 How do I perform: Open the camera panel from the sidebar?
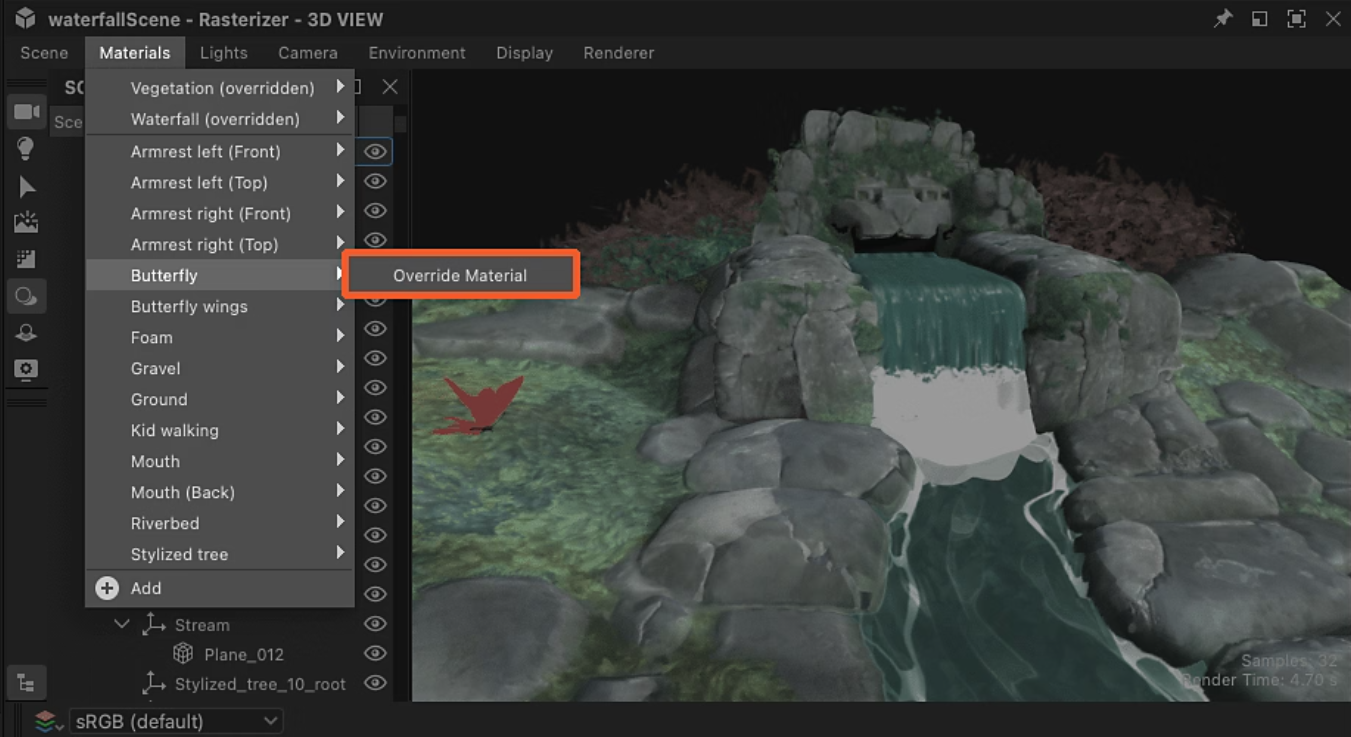[x=26, y=112]
